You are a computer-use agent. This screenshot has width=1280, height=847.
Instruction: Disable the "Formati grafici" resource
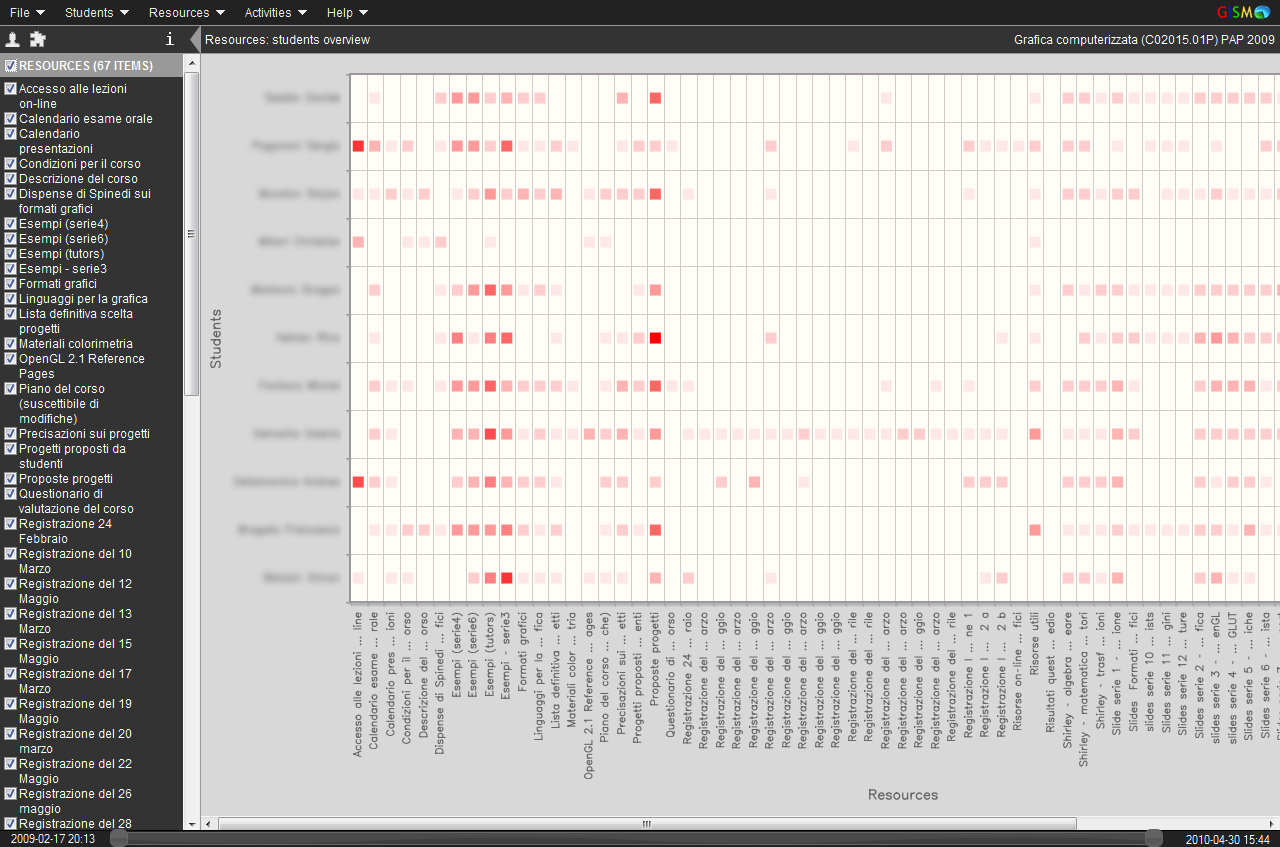coord(9,284)
